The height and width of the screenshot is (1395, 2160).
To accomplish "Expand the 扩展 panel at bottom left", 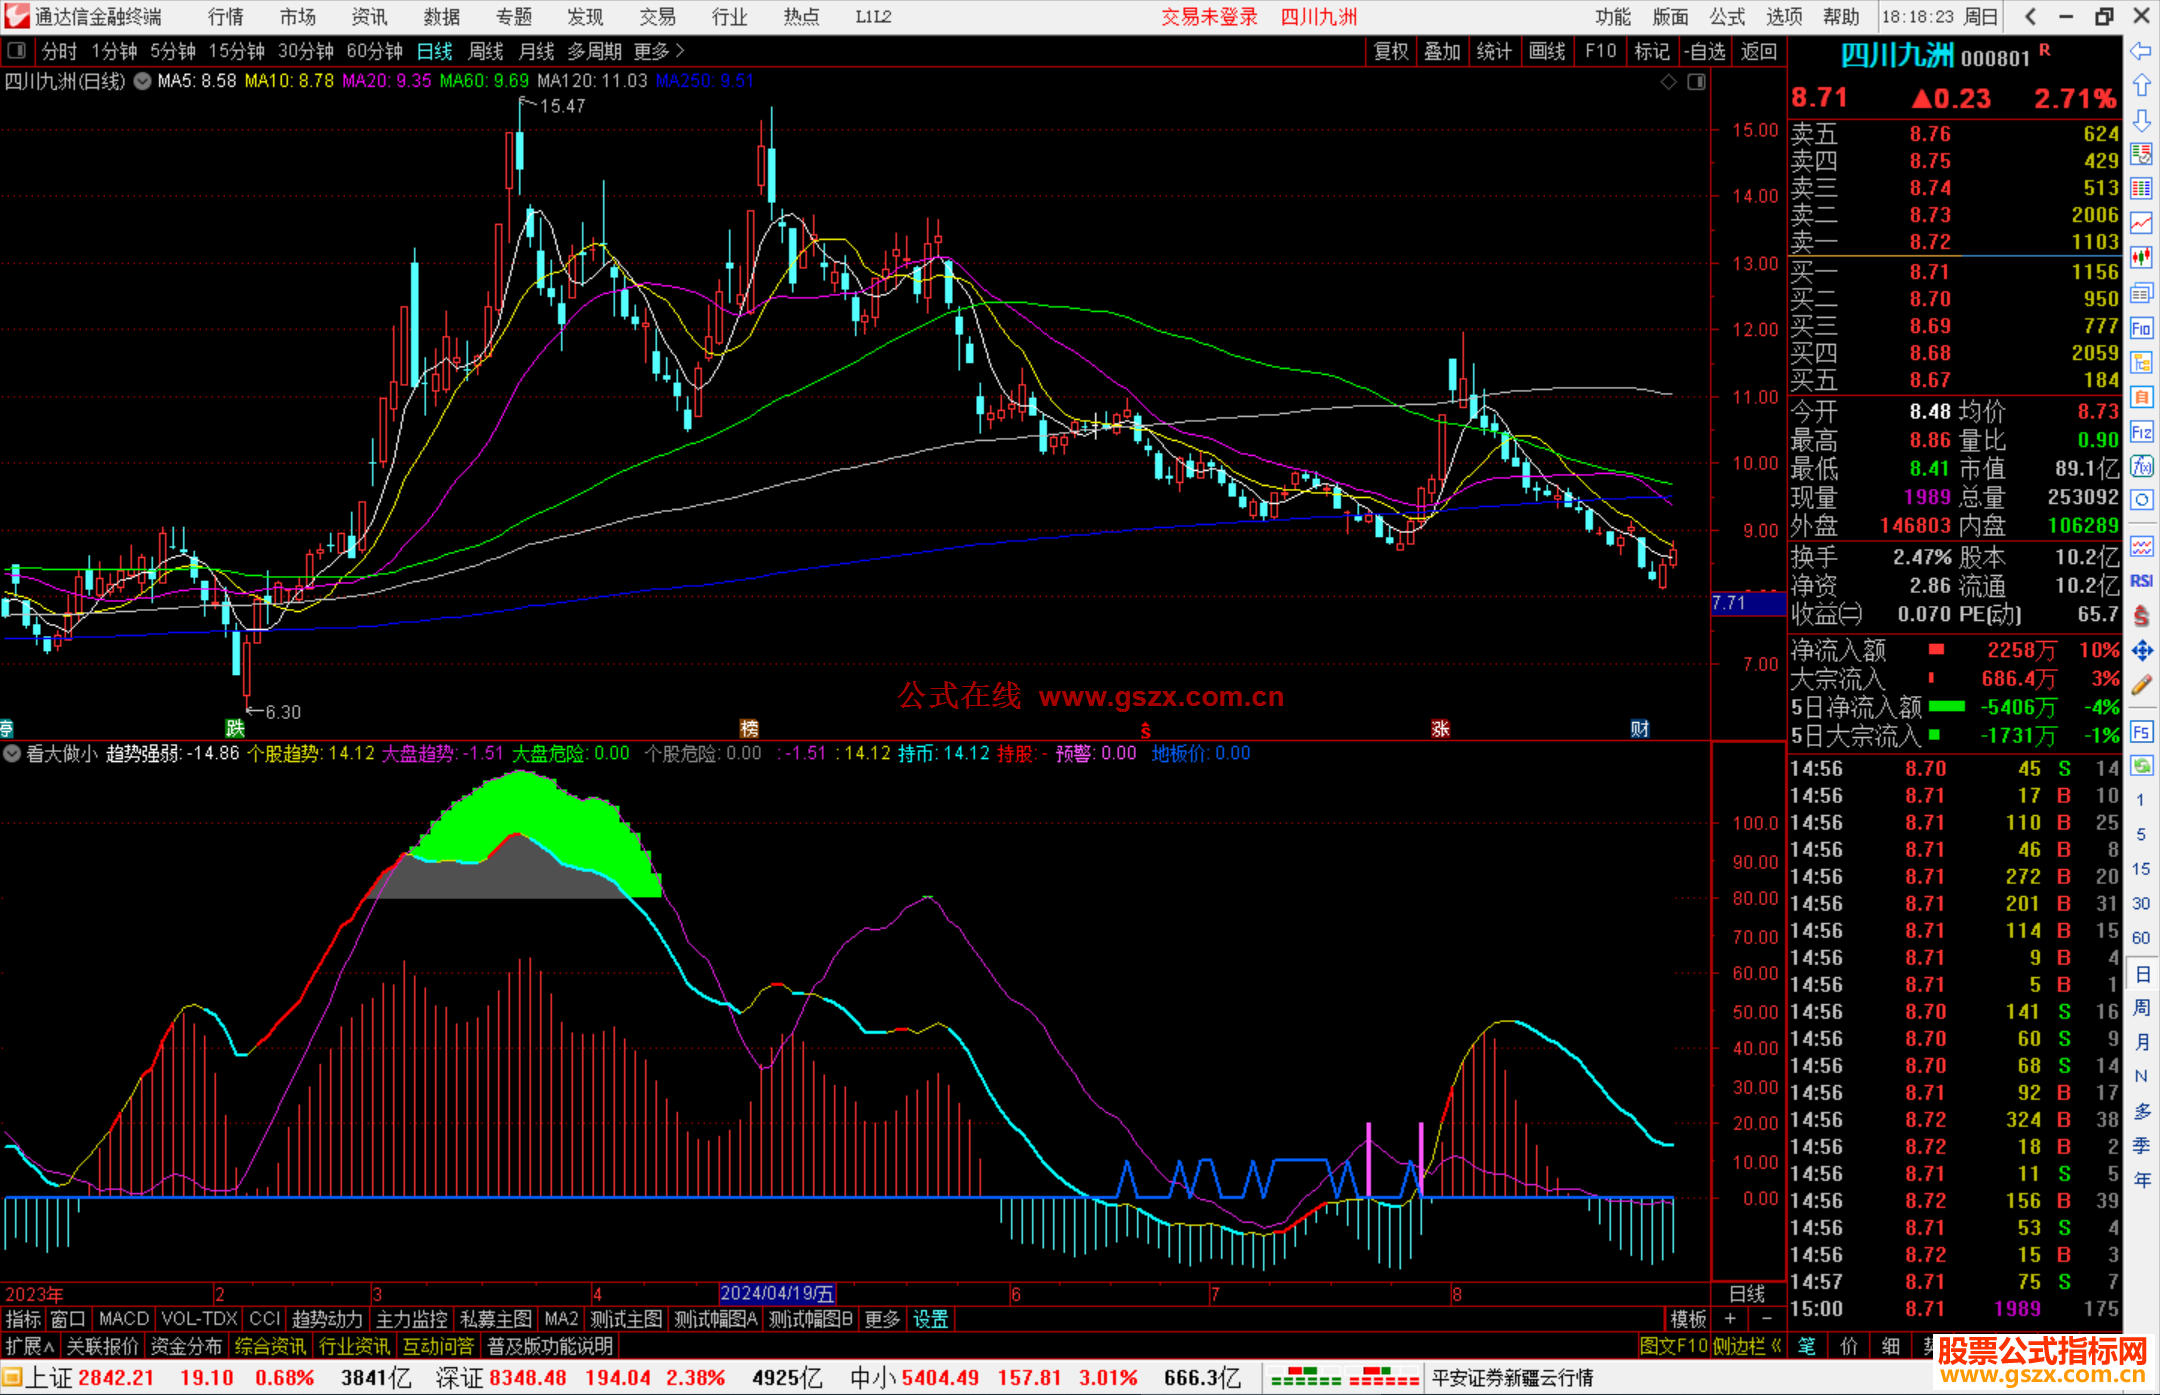I will (x=30, y=1346).
